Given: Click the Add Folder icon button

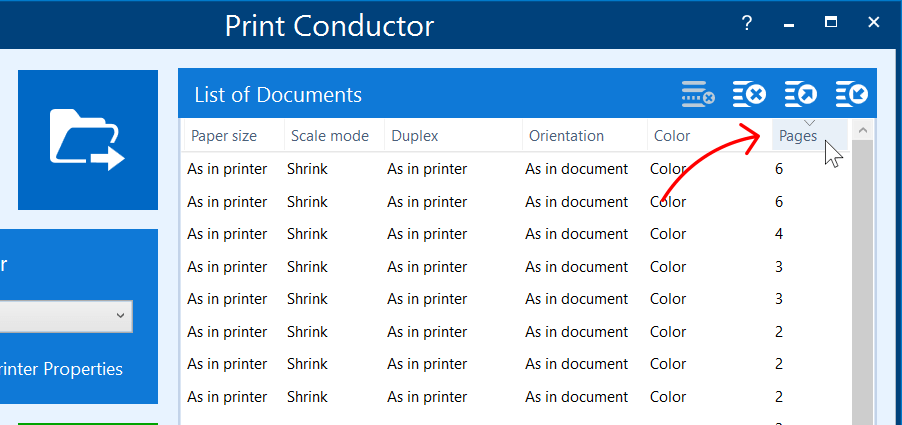Looking at the screenshot, I should [87, 139].
